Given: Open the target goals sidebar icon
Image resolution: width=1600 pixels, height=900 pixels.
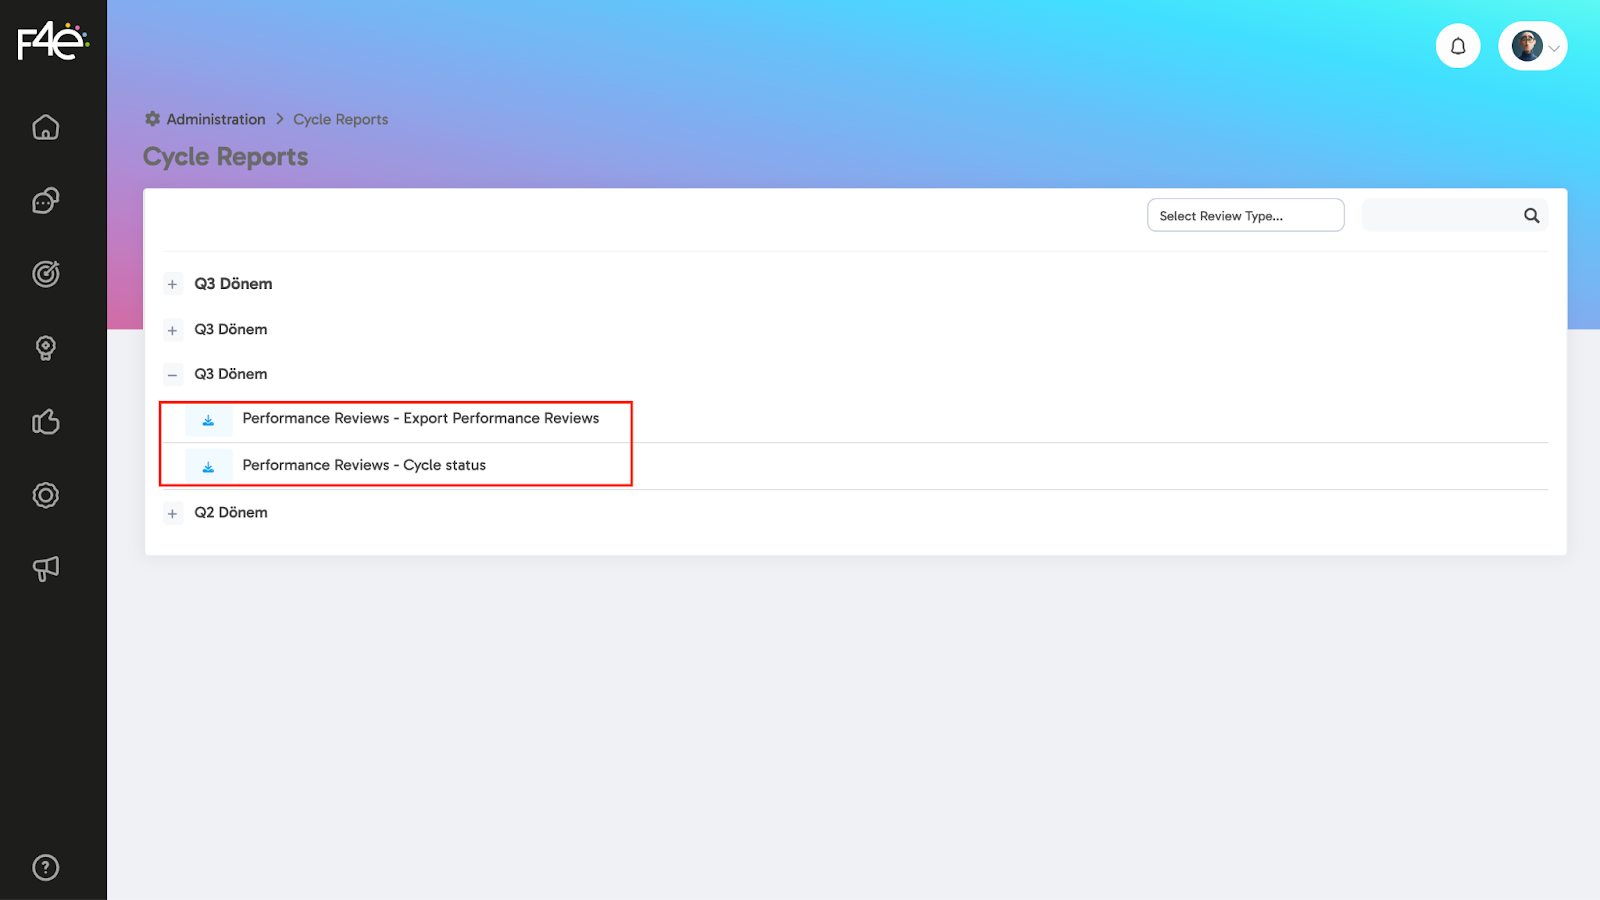Looking at the screenshot, I should [46, 274].
